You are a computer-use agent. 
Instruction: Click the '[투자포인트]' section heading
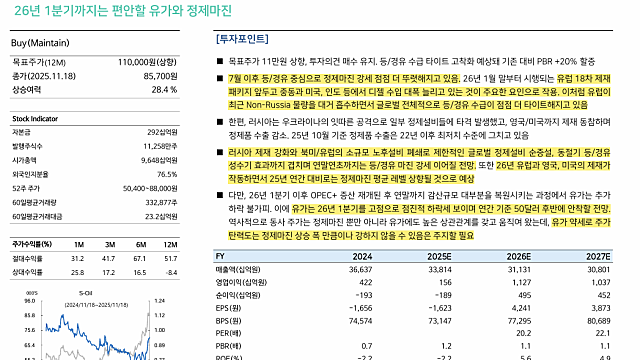pos(242,39)
